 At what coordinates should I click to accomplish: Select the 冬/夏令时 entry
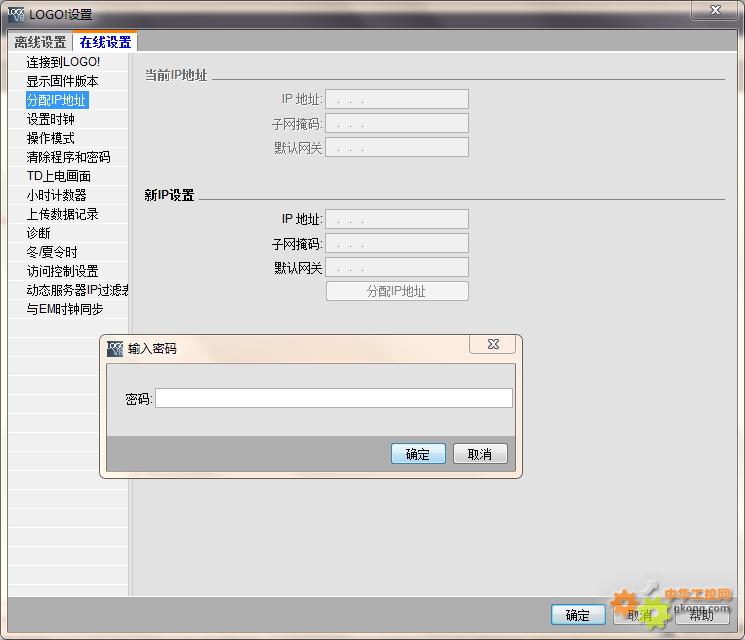coord(52,252)
